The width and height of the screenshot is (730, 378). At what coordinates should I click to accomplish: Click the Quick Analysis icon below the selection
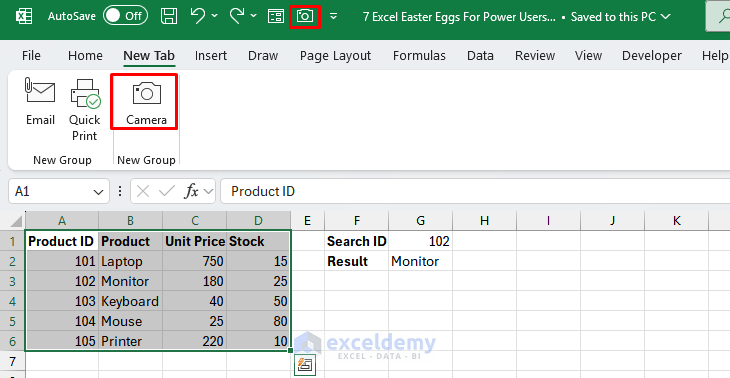click(305, 365)
